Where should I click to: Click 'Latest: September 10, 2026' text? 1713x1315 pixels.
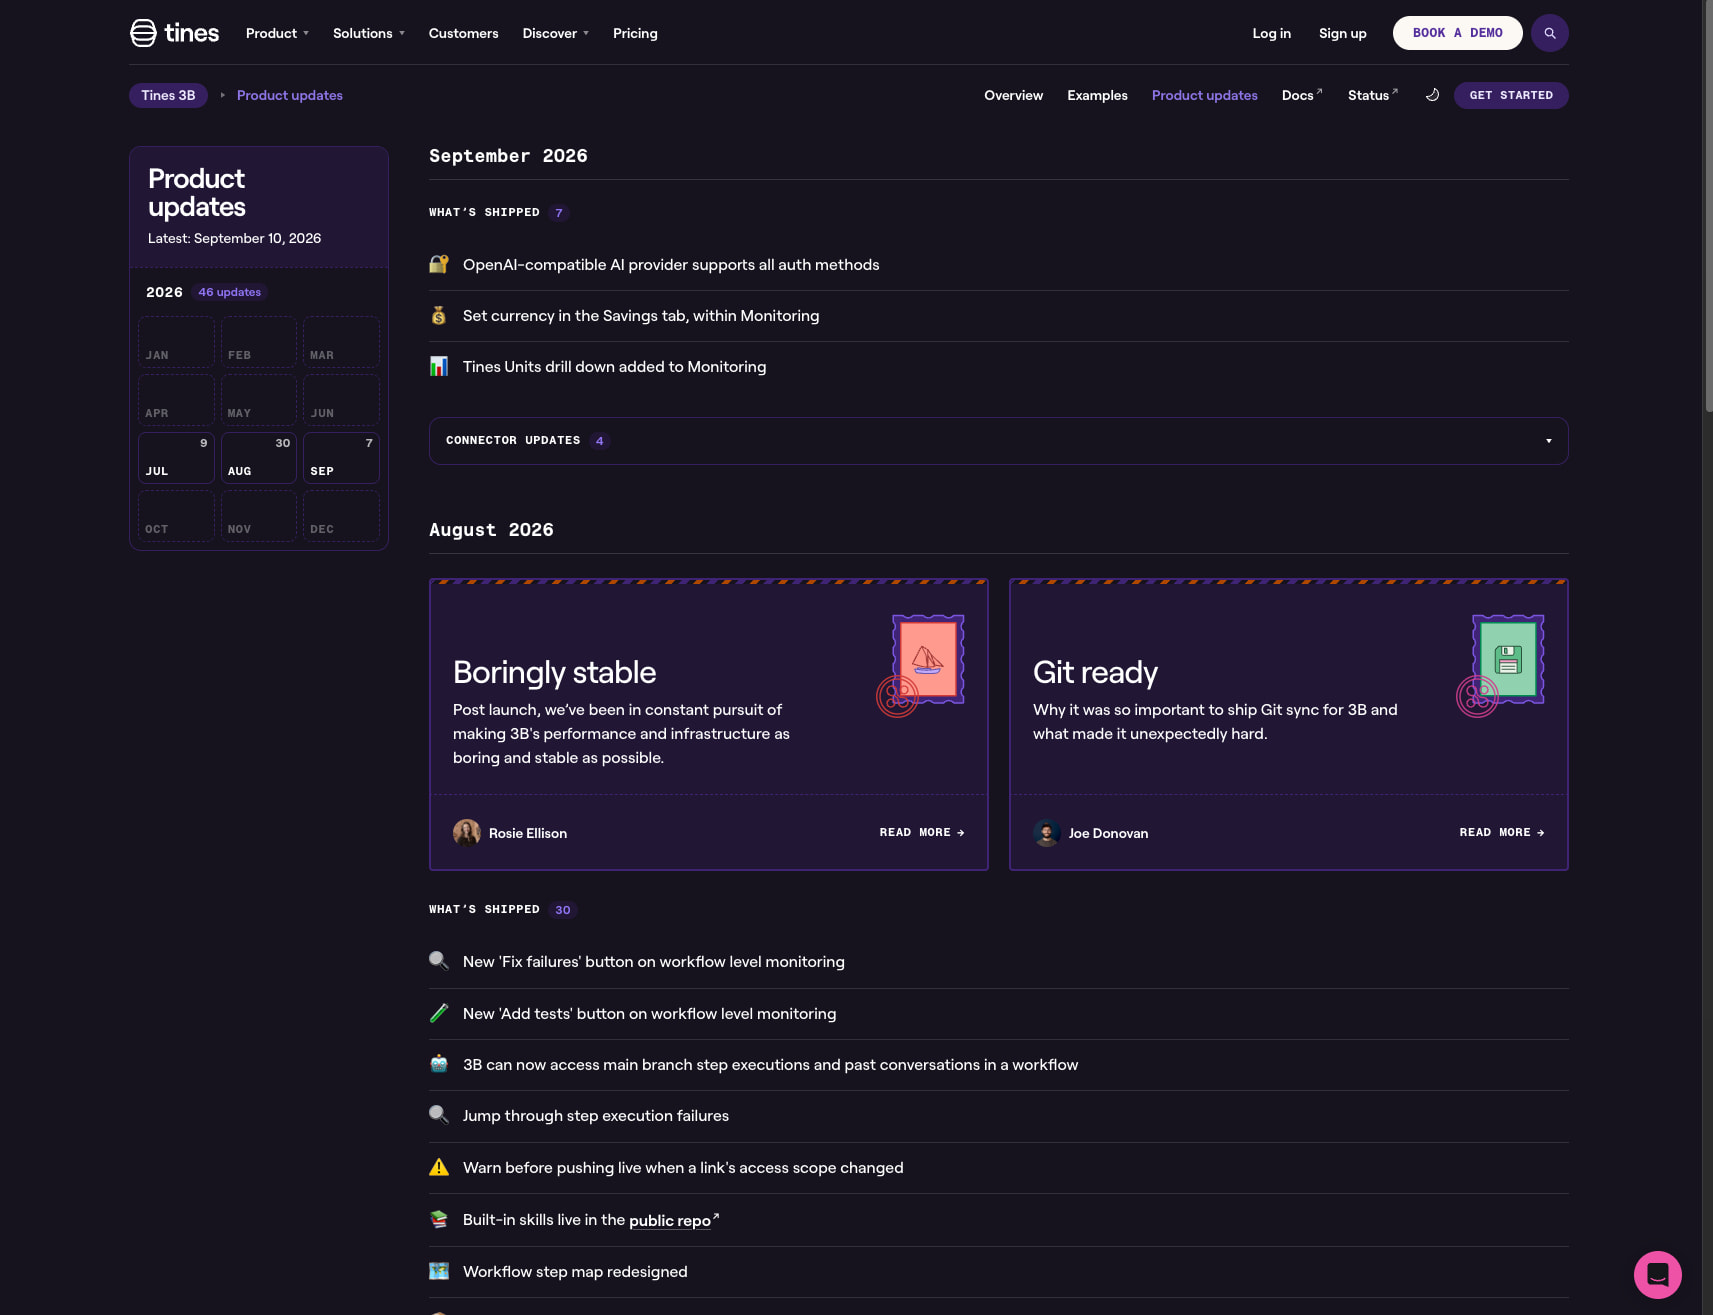tap(234, 238)
